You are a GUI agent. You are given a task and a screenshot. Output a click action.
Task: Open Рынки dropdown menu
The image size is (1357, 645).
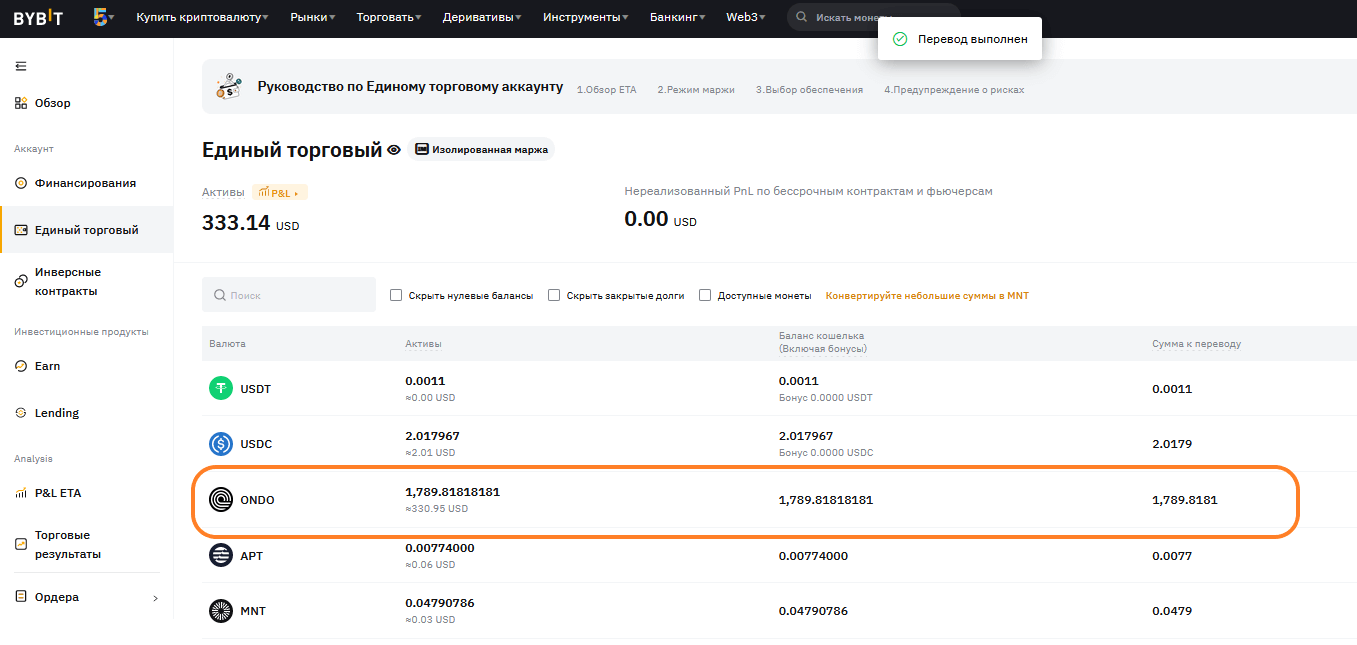(312, 17)
